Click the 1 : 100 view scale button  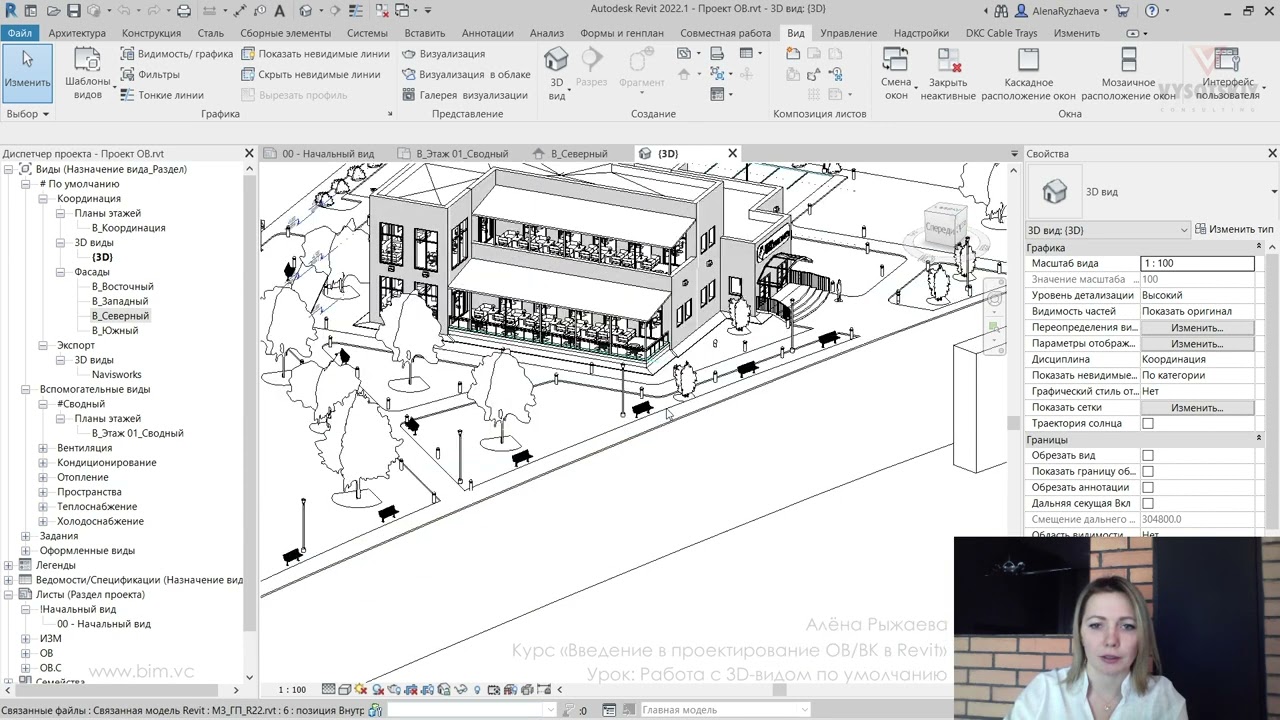click(292, 690)
